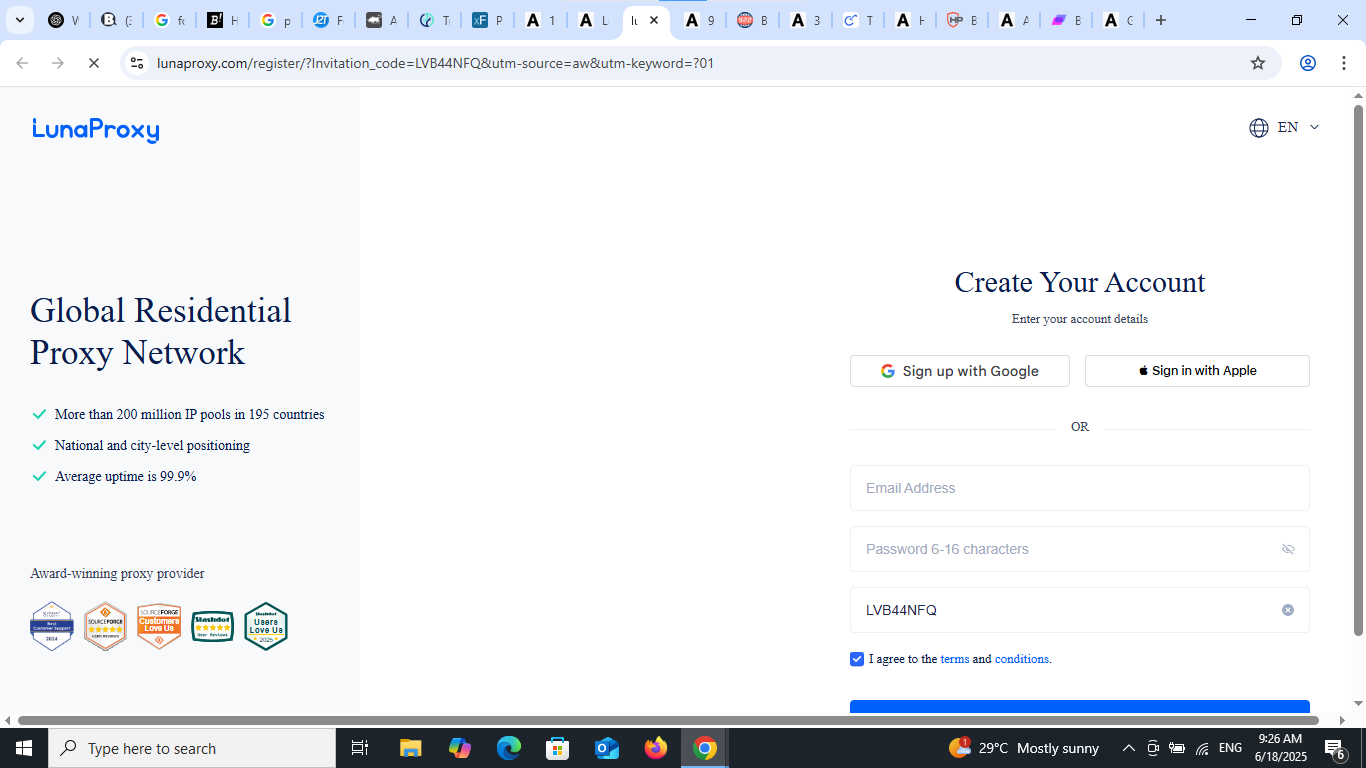Open Microsoft Copilot from taskbar

click(460, 748)
